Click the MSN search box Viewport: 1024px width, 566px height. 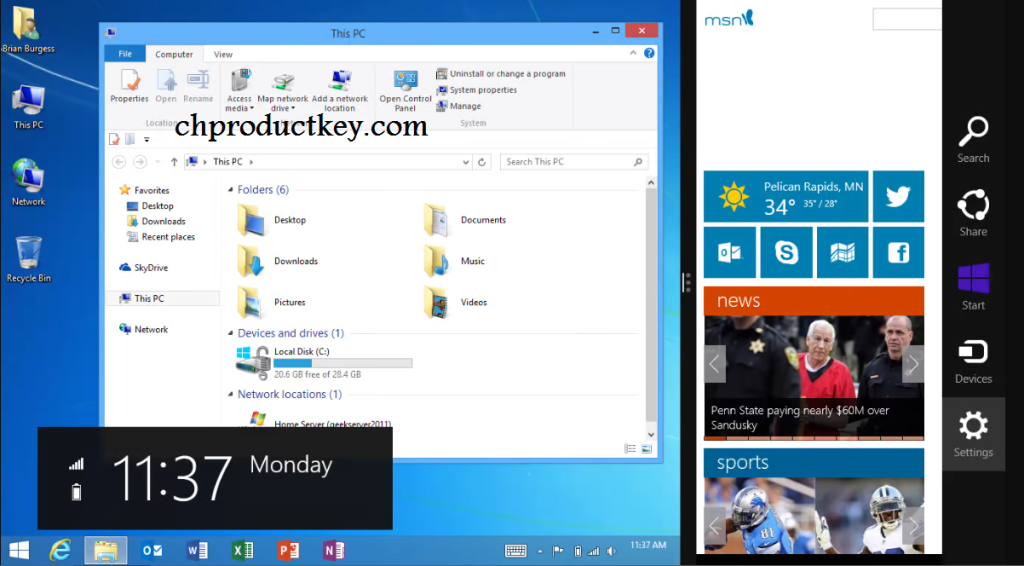pos(907,20)
